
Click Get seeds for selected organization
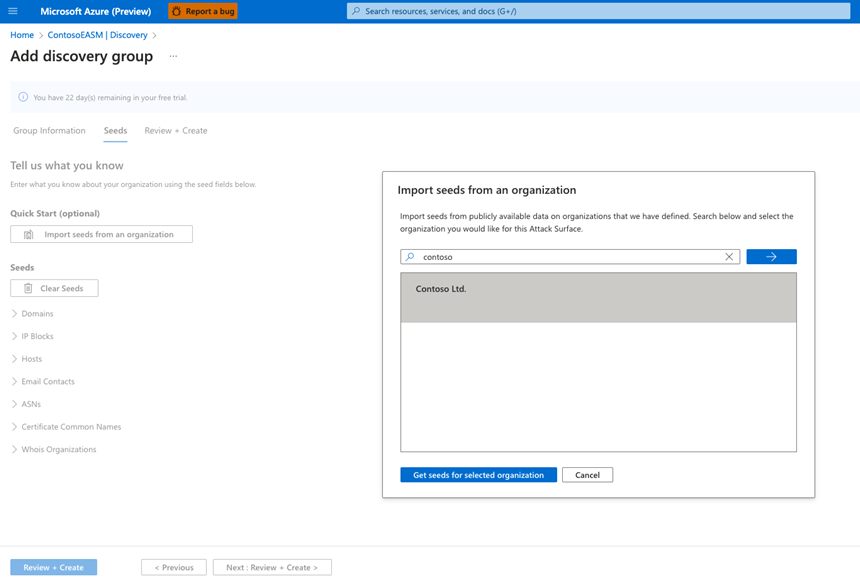(478, 474)
